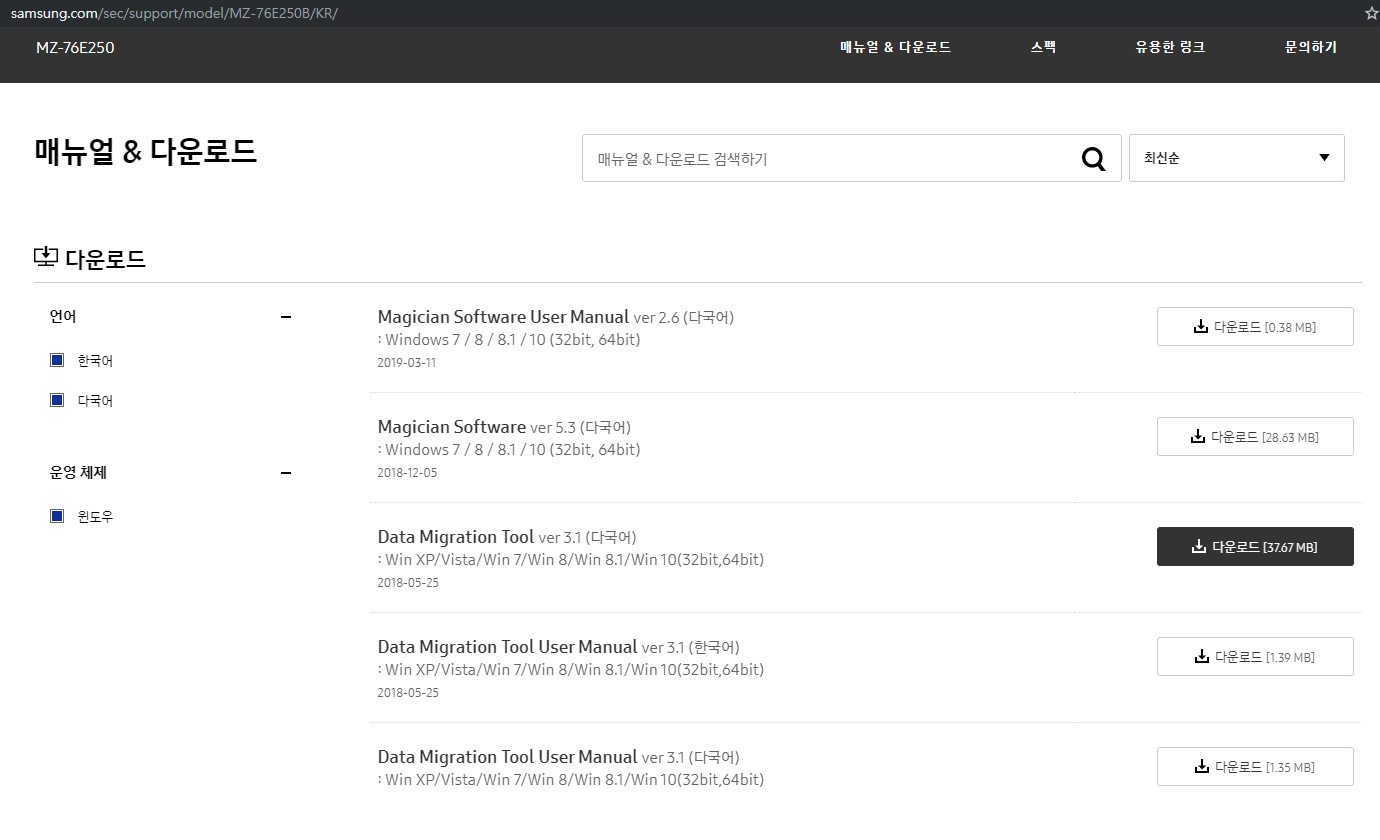Download Korean Data Migration manual 1.39 MB
Image resolution: width=1380 pixels, height=840 pixels.
pyautogui.click(x=1255, y=657)
